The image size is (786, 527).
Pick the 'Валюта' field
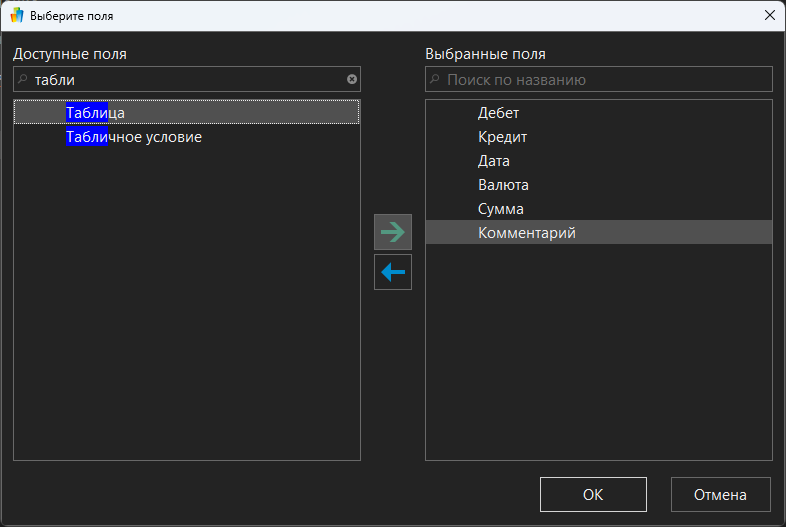pyautogui.click(x=503, y=185)
